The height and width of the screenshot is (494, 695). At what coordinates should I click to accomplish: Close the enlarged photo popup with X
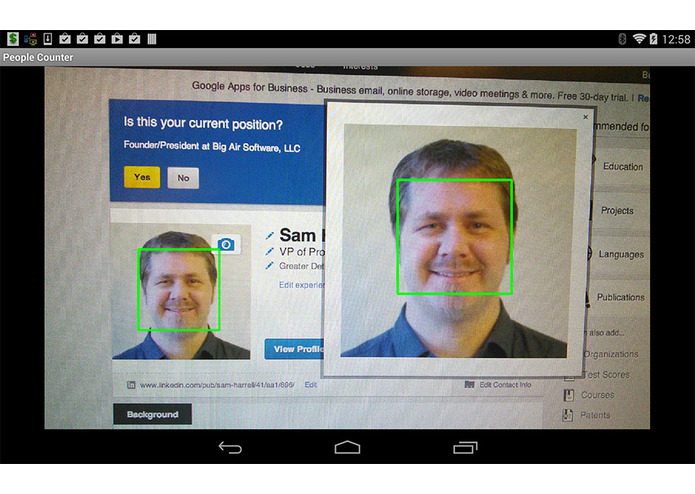tap(586, 117)
